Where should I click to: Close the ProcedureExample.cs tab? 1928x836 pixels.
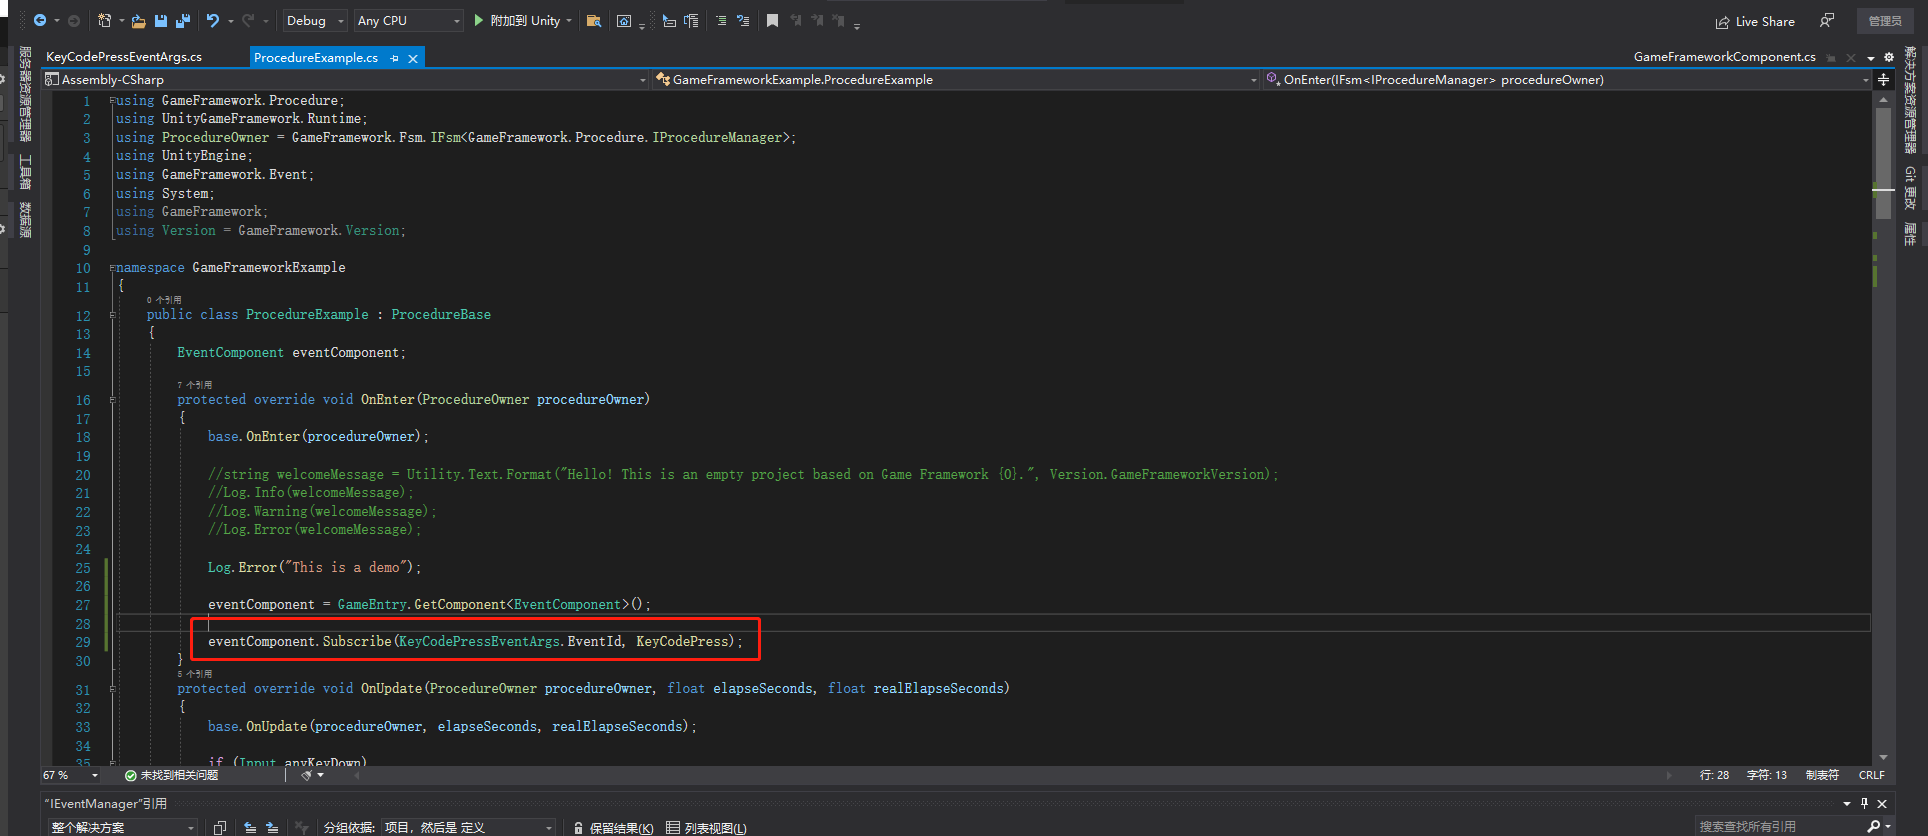(413, 58)
